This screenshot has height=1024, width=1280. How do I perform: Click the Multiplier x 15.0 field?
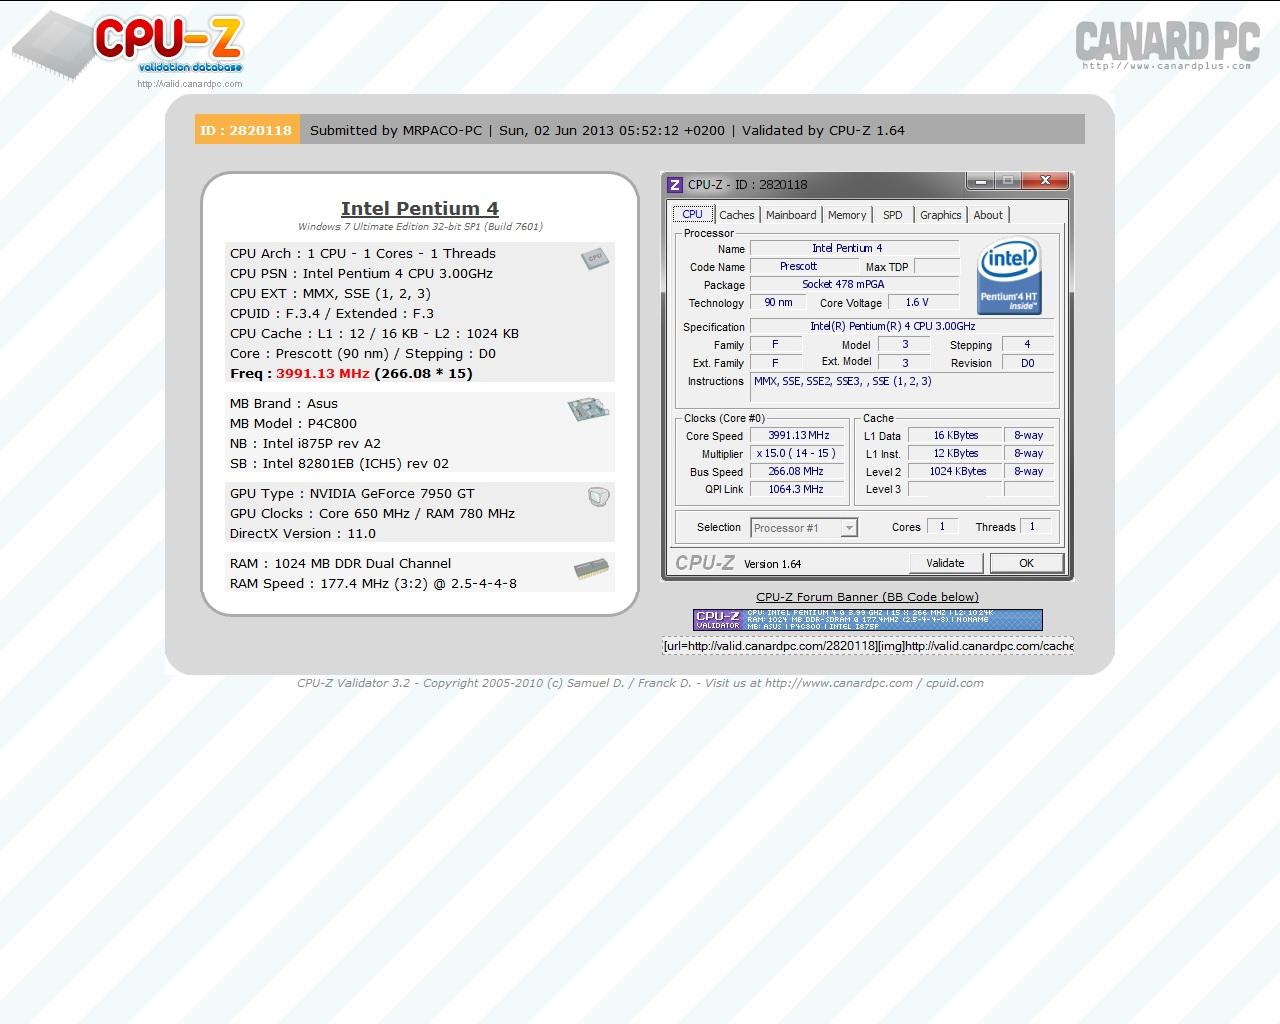click(x=798, y=454)
